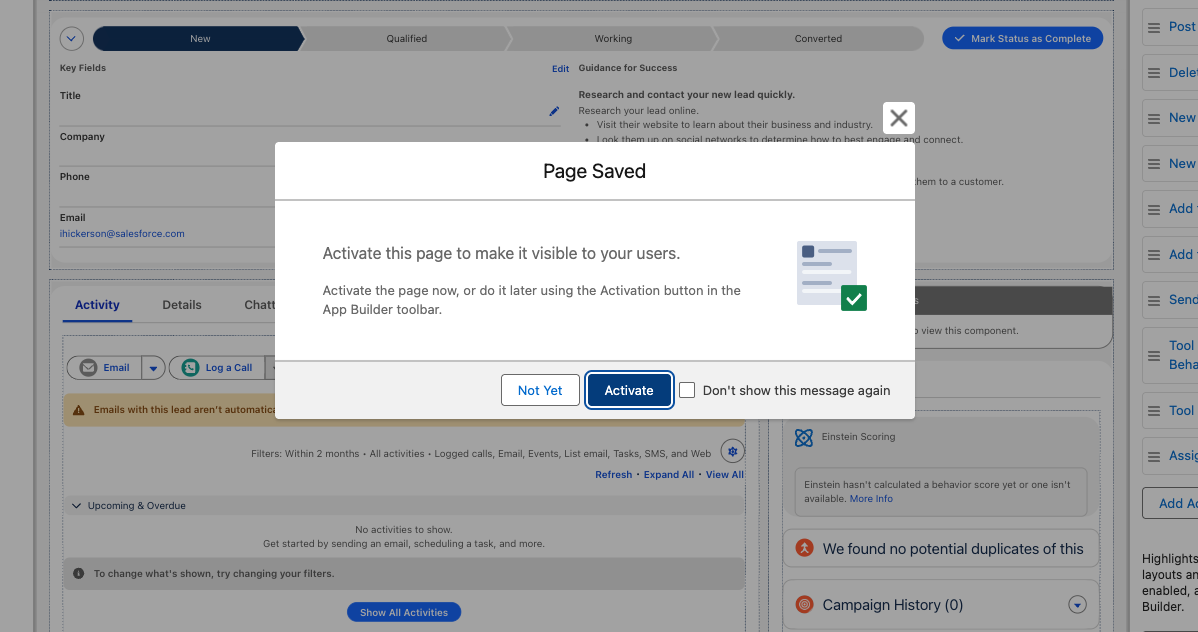Choose Not Yet in the dialog
The image size is (1198, 632).
tap(540, 391)
